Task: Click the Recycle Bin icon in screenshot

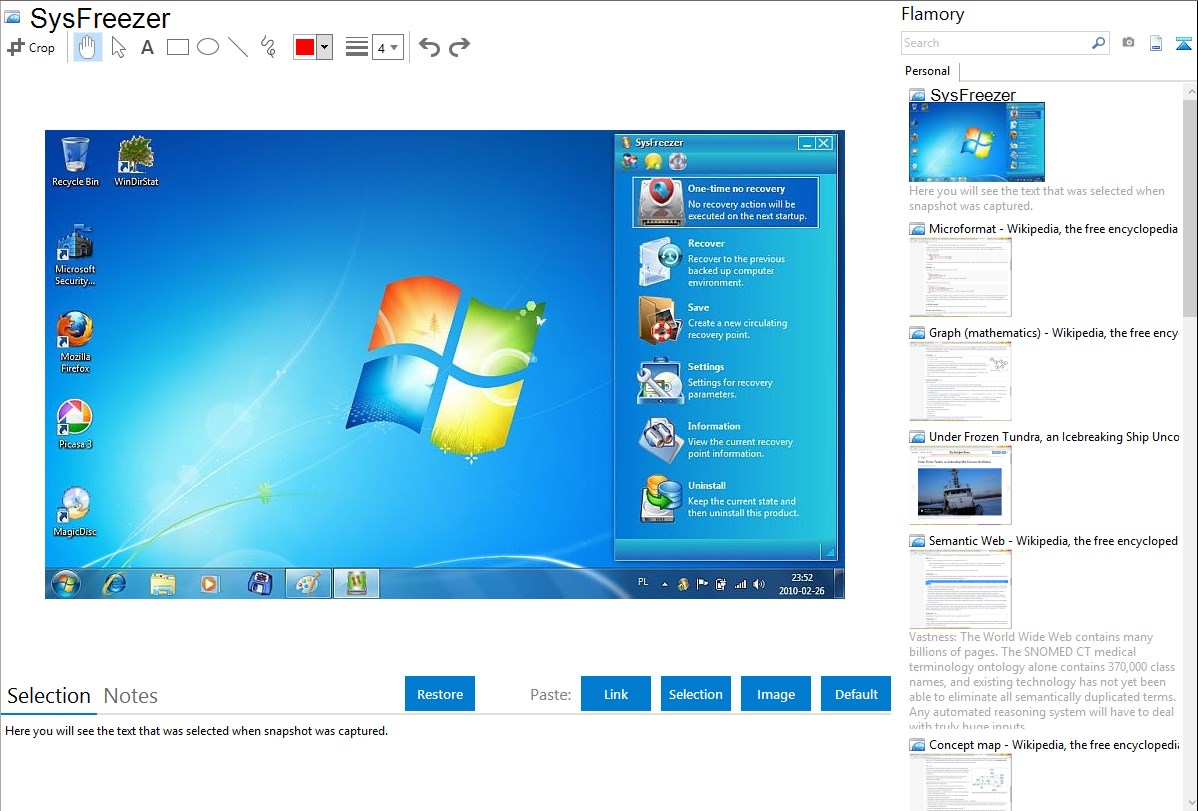Action: [75, 161]
